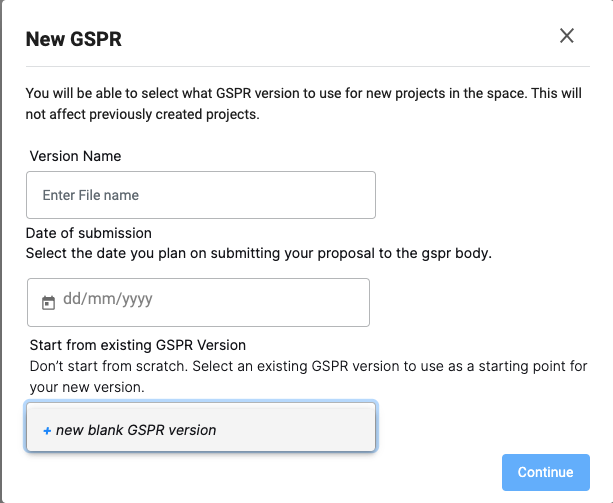Click the 'New GSPR' dialog heading
Viewport: 613px width, 503px height.
tap(73, 39)
